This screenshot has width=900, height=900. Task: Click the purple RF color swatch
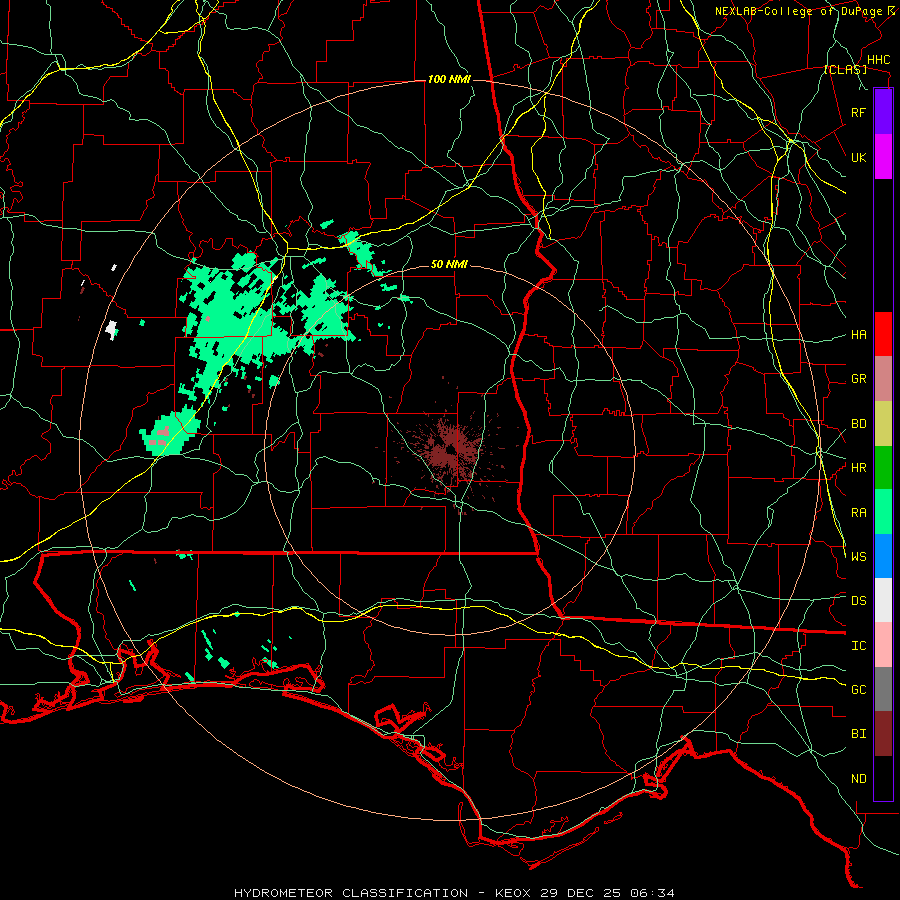point(883,112)
